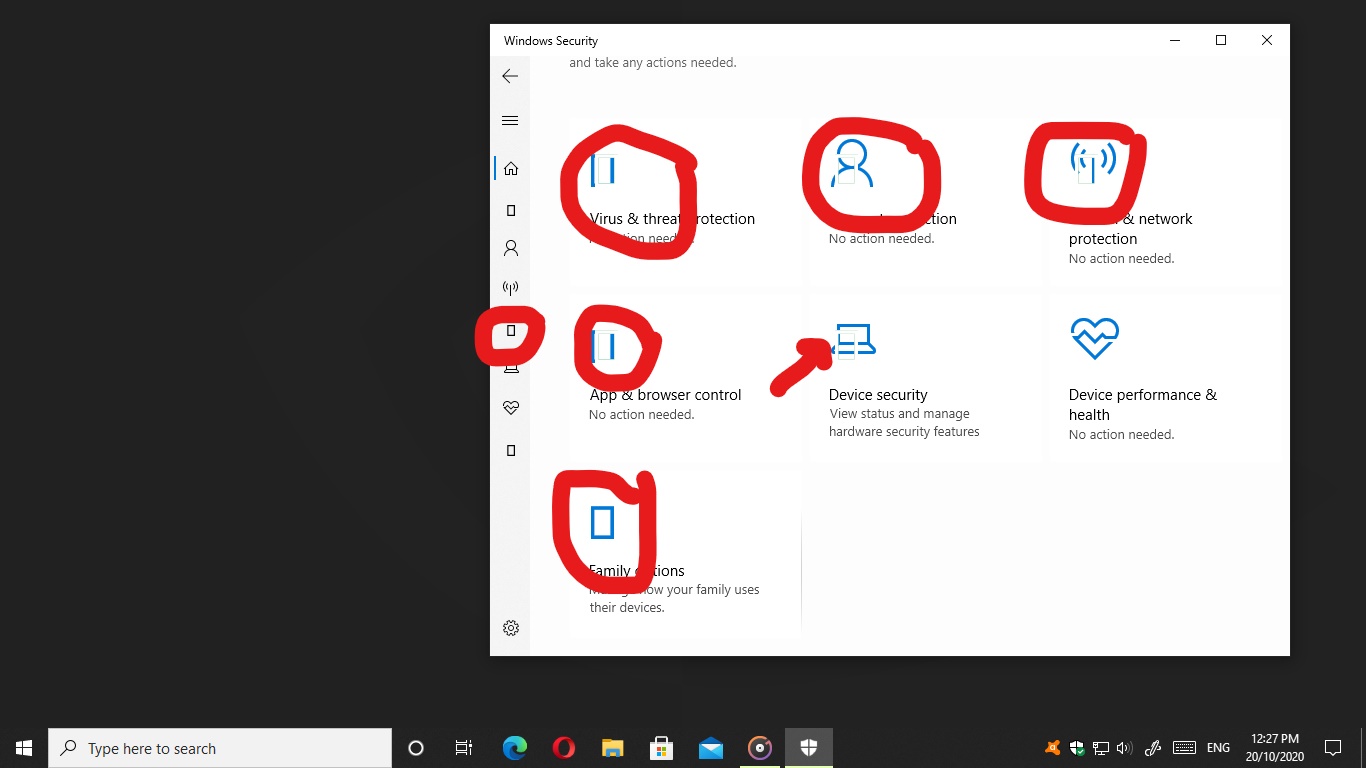Image resolution: width=1366 pixels, height=768 pixels.
Task: Open the Account protection sidebar icon
Action: 511,248
